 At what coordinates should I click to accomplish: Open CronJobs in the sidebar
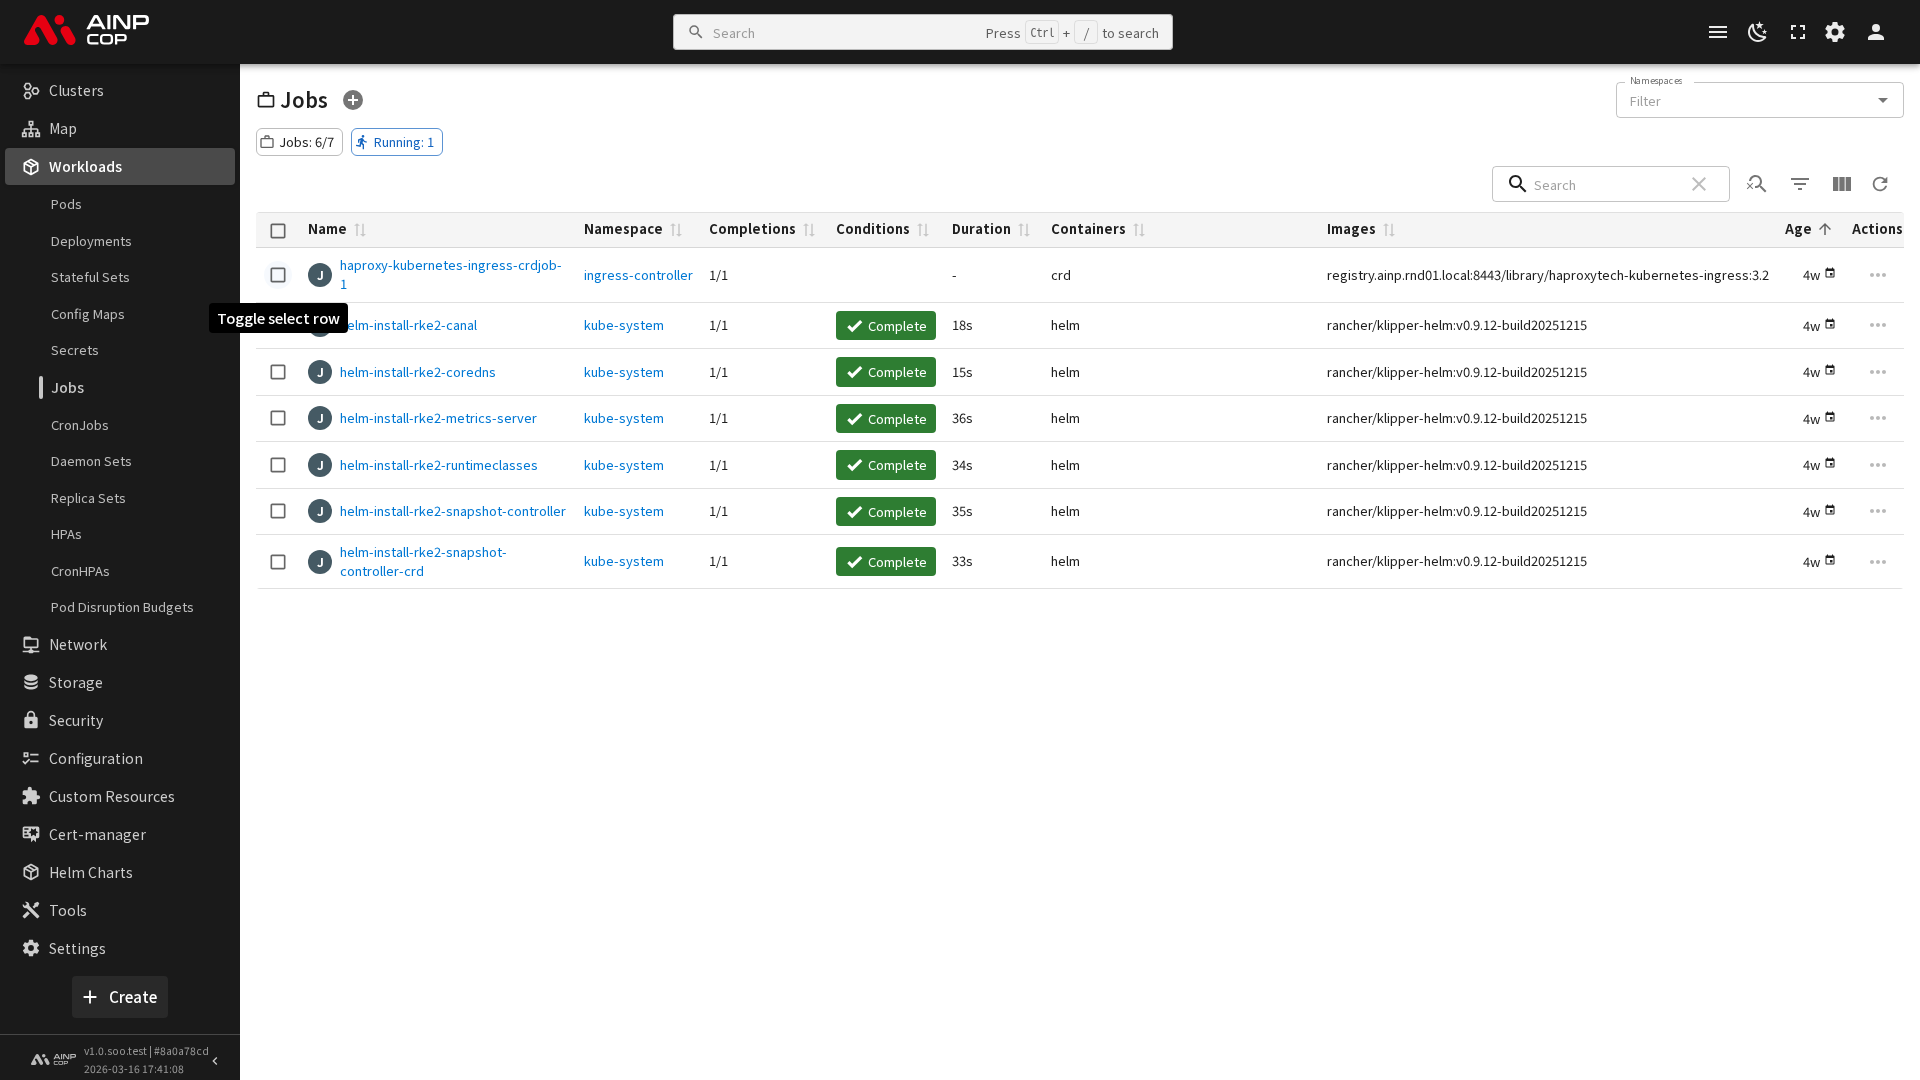click(x=80, y=425)
